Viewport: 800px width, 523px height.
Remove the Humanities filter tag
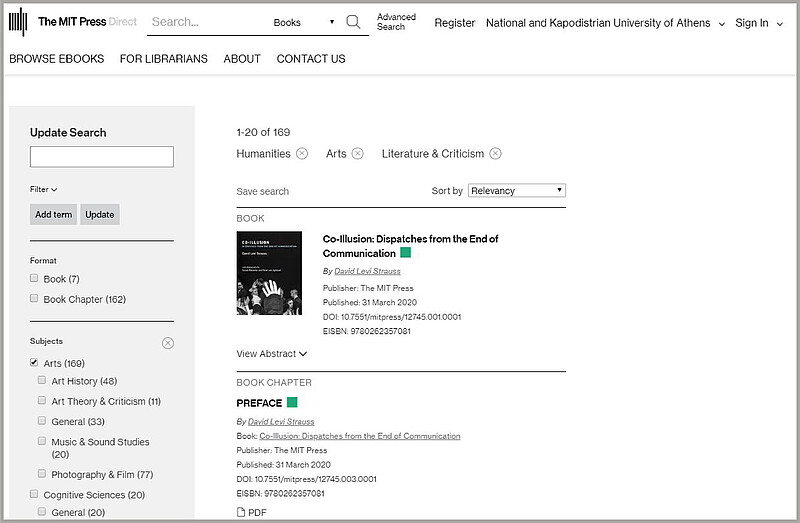[302, 154]
